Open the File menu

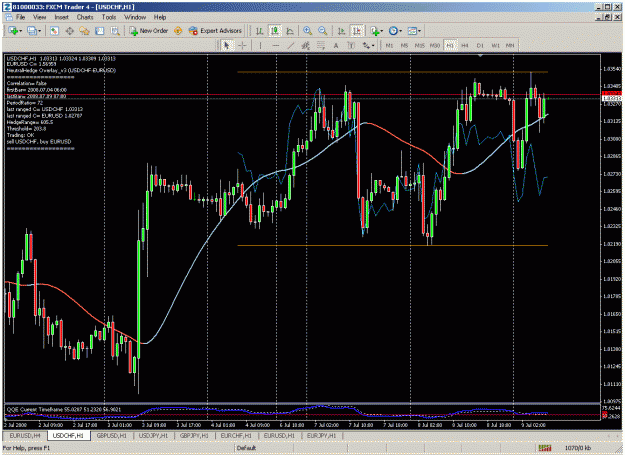pos(21,17)
